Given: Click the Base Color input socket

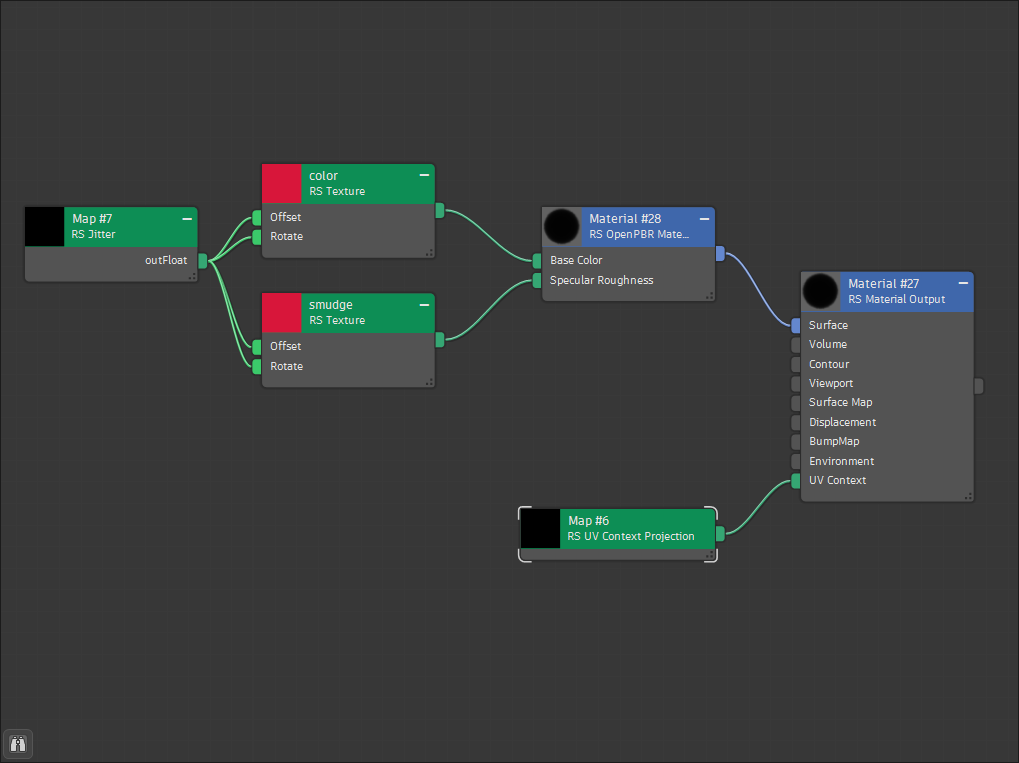Looking at the screenshot, I should (537, 261).
